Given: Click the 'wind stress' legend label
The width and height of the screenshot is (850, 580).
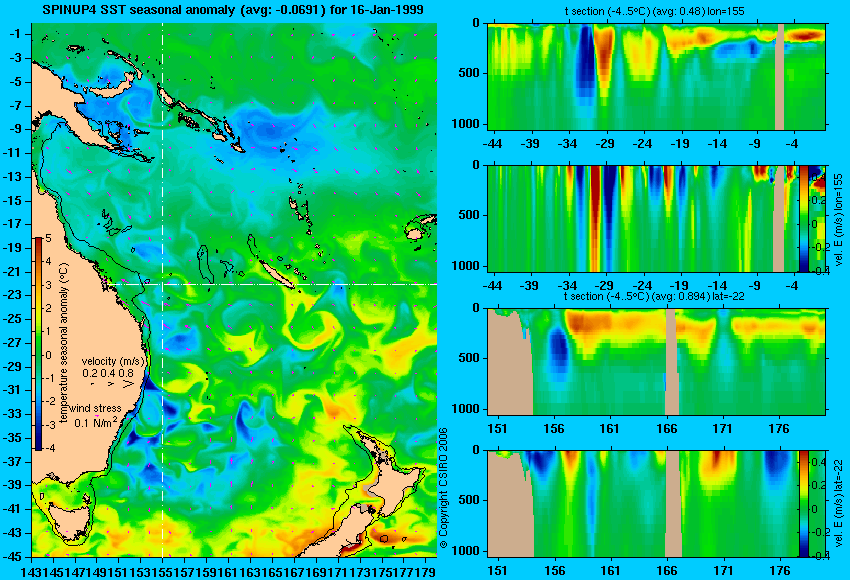Looking at the screenshot, I should click(x=95, y=408).
